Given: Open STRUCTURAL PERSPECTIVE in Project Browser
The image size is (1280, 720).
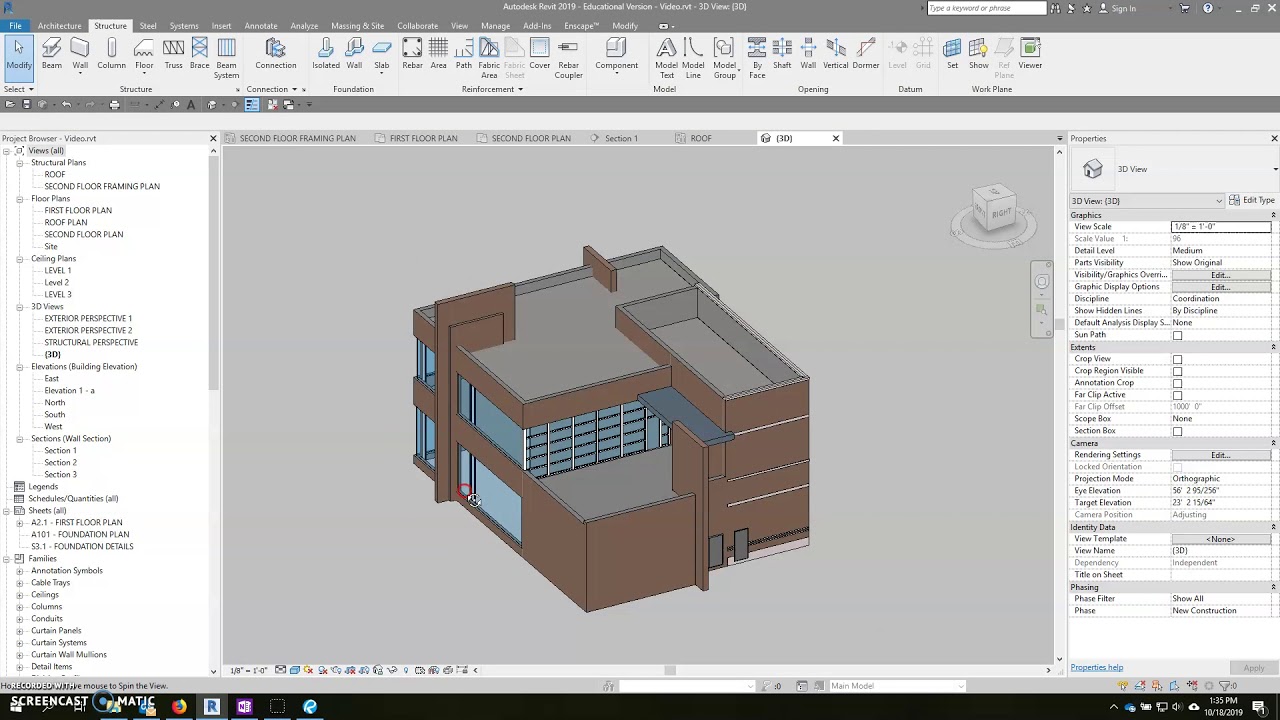Looking at the screenshot, I should coord(91,342).
